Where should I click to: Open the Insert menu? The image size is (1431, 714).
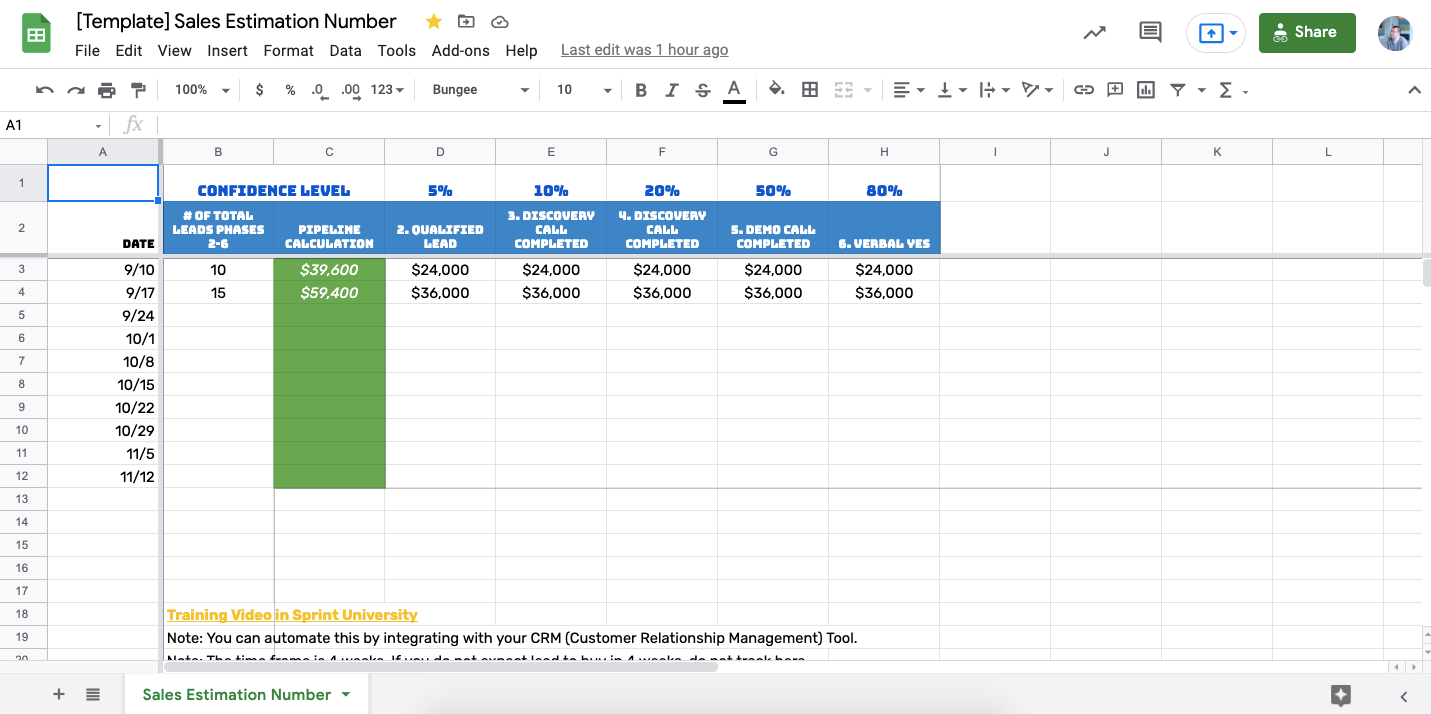pyautogui.click(x=228, y=50)
